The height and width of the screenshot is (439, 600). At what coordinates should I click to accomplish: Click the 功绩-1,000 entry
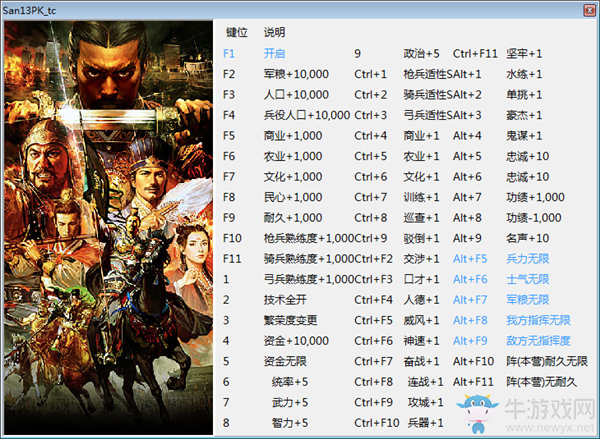534,218
